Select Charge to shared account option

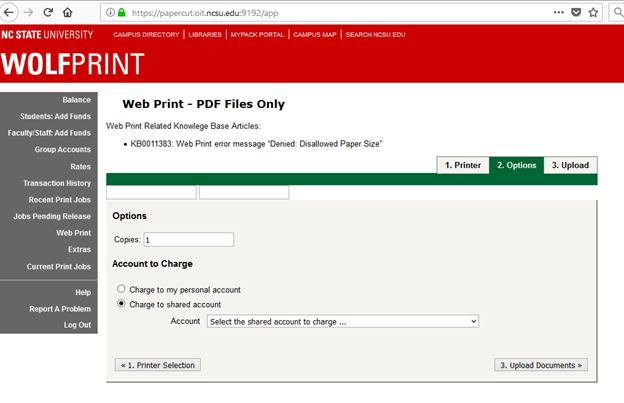122,304
